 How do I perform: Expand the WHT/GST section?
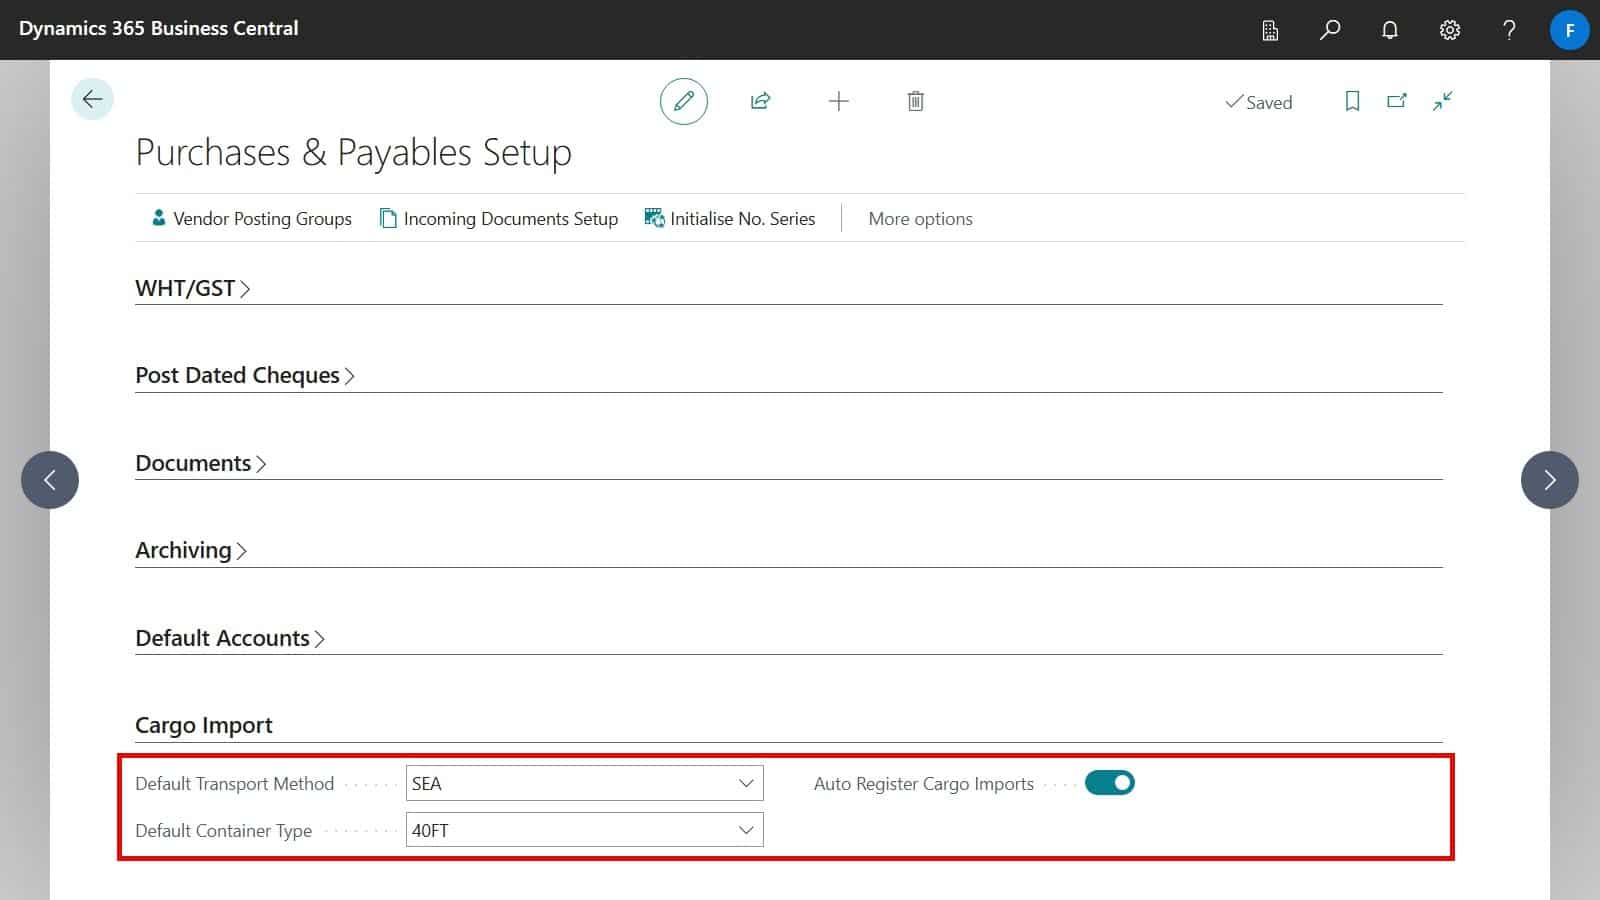click(x=192, y=289)
